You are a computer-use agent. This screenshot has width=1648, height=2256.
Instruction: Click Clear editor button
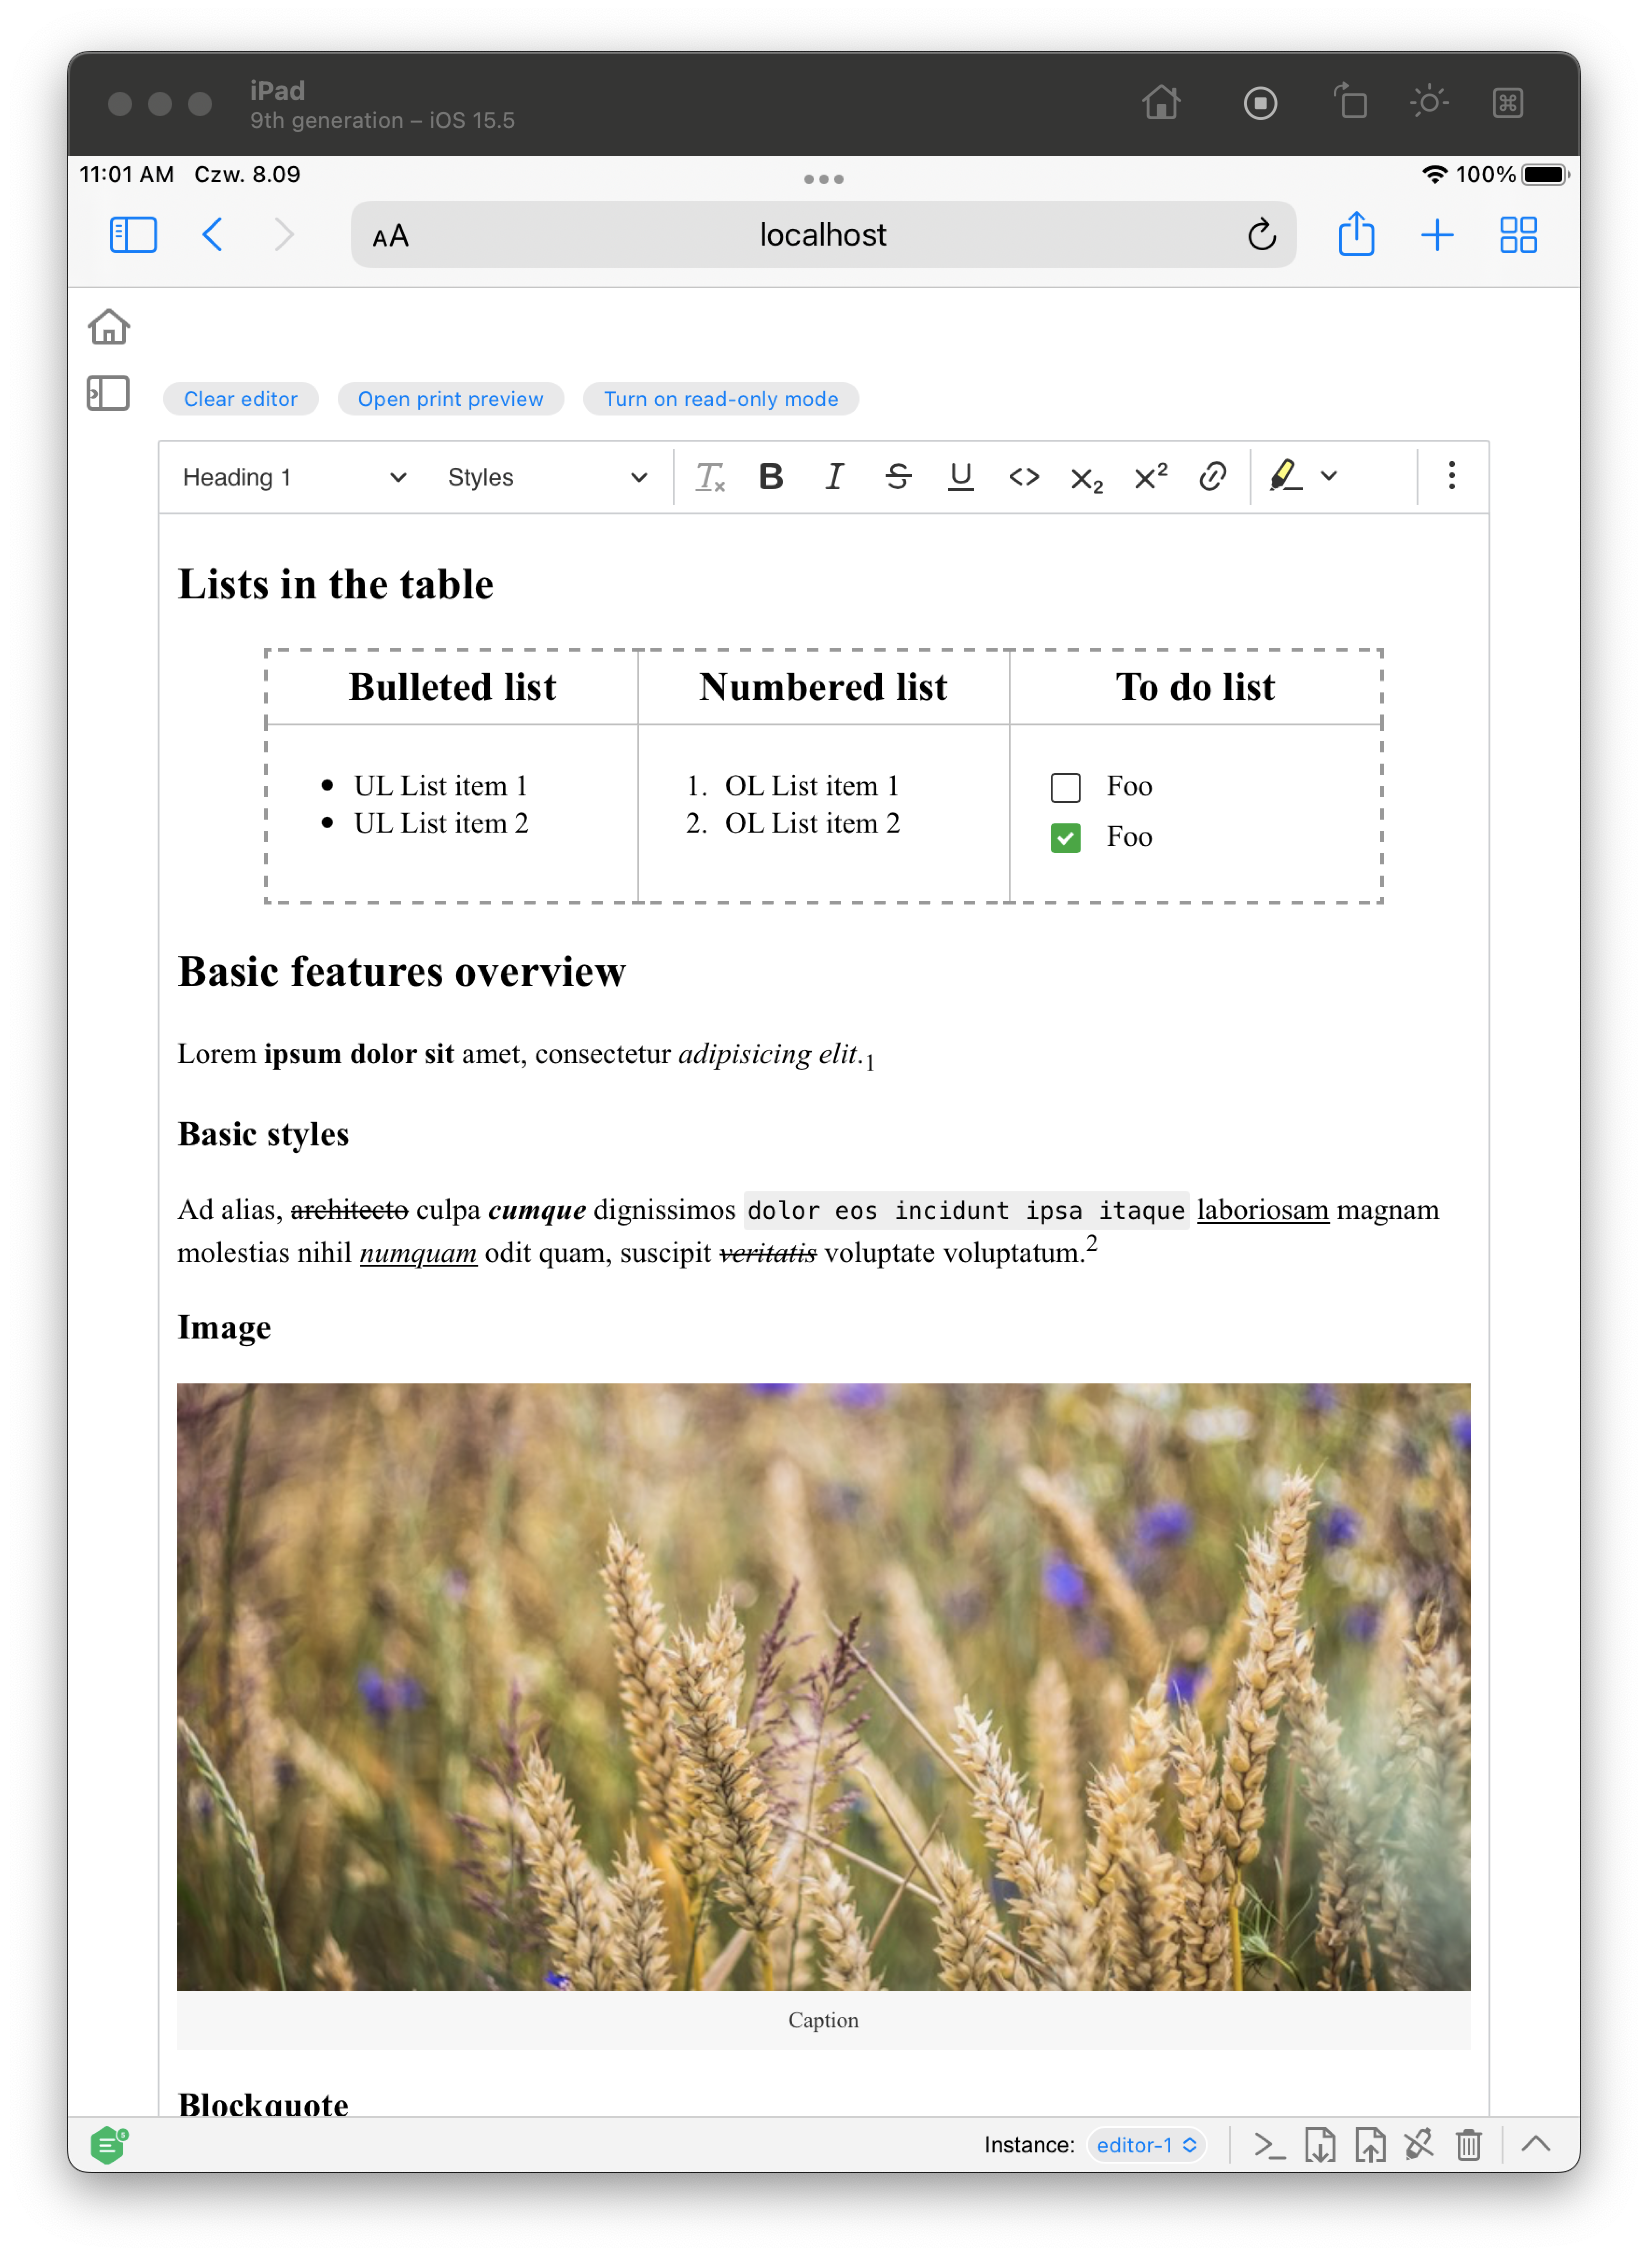pyautogui.click(x=241, y=399)
